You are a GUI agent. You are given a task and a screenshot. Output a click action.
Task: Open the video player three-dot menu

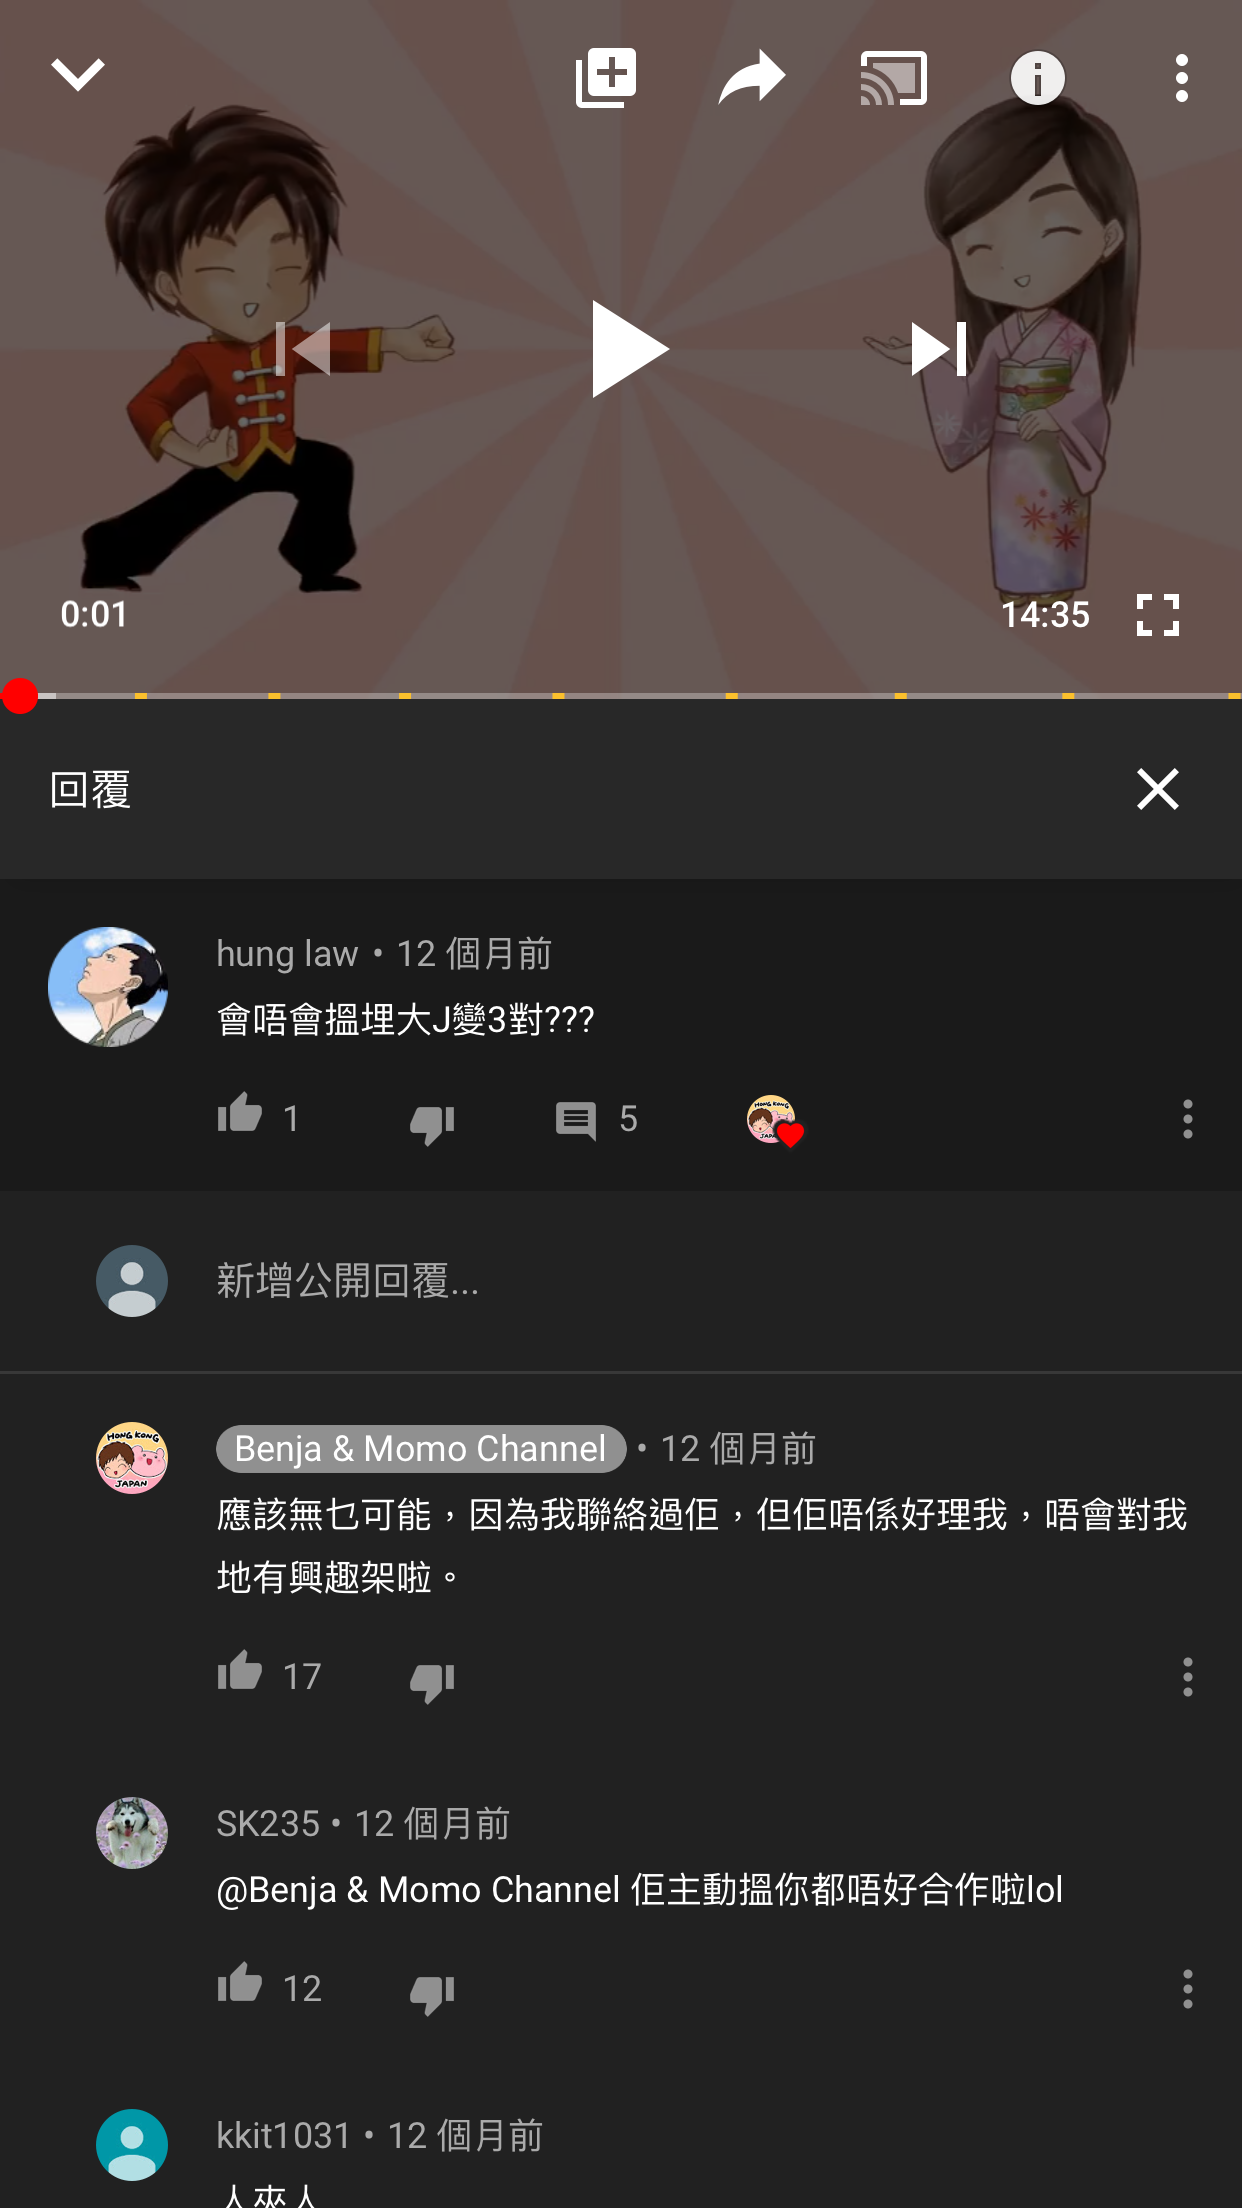click(1182, 78)
